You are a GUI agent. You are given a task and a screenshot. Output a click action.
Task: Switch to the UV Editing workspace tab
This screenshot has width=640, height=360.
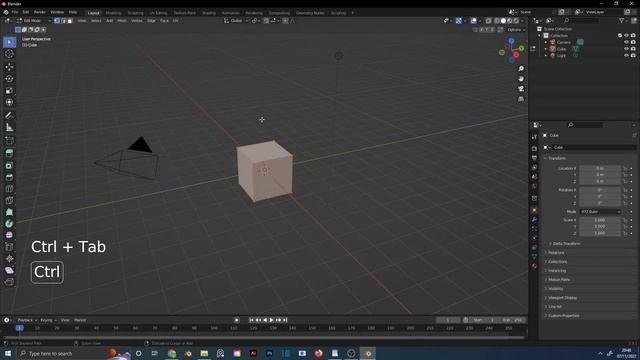coord(158,13)
